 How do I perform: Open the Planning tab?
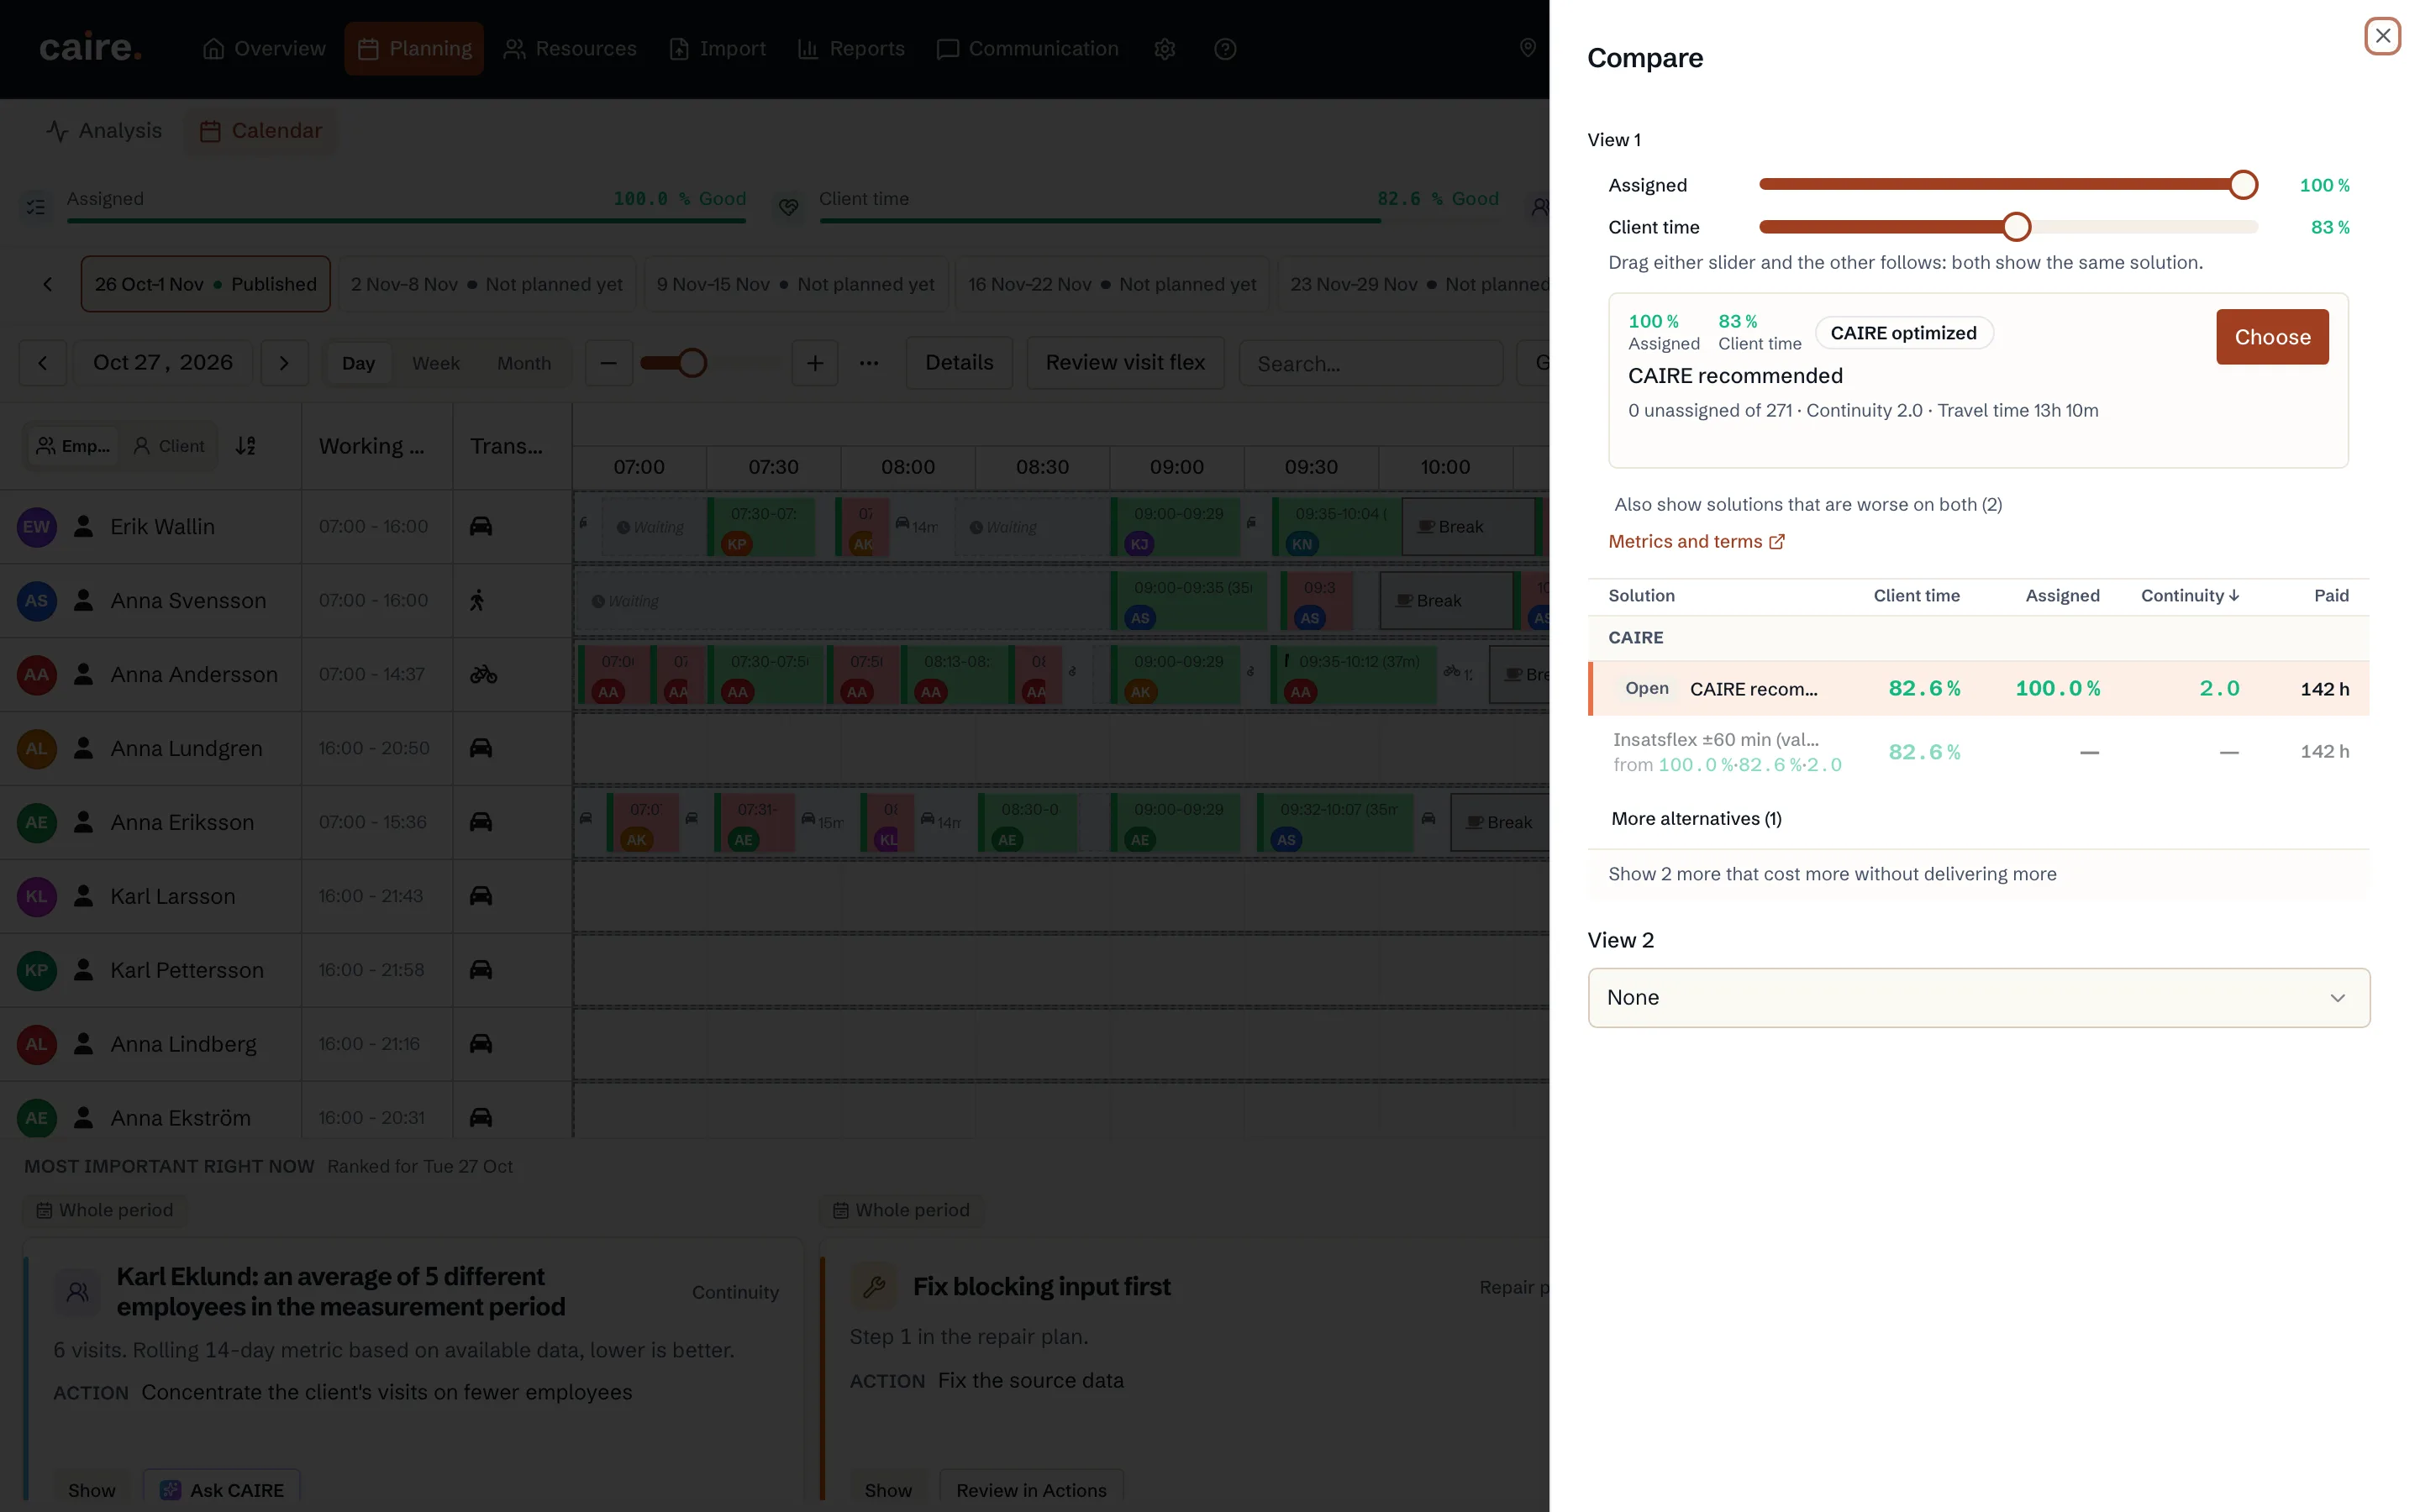(414, 49)
